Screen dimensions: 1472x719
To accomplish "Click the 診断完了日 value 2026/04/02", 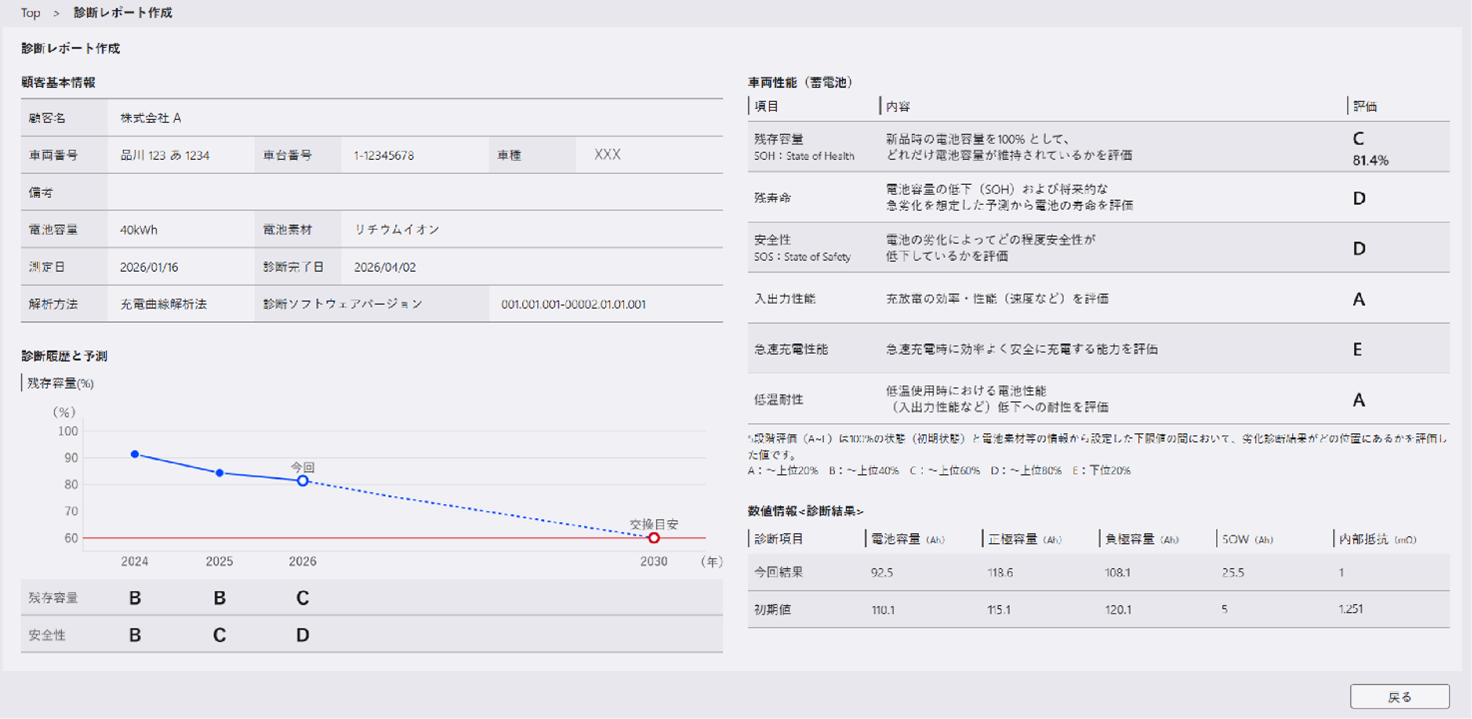I will 385,267.
